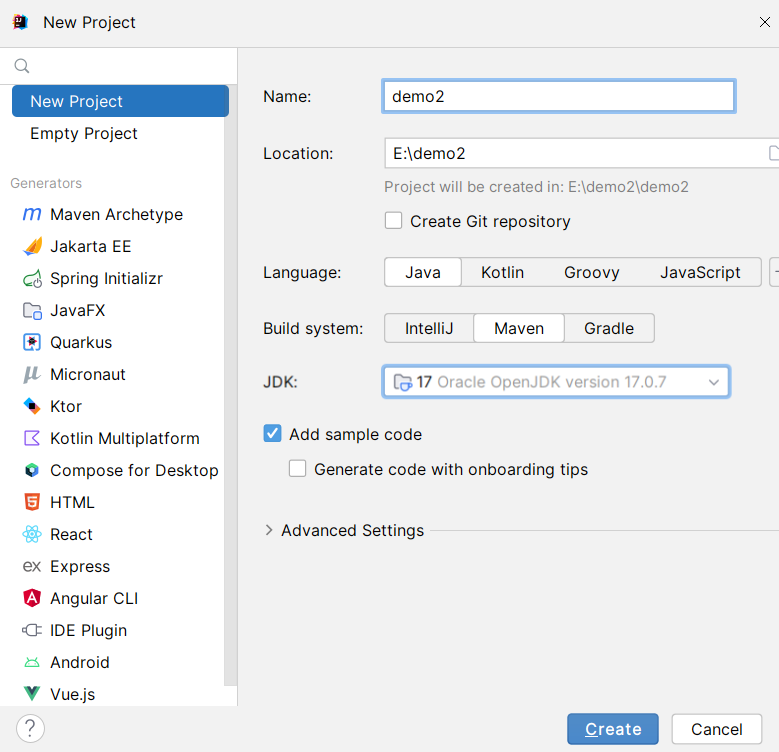
Task: Open help with the question mark button
Action: pyautogui.click(x=30, y=729)
